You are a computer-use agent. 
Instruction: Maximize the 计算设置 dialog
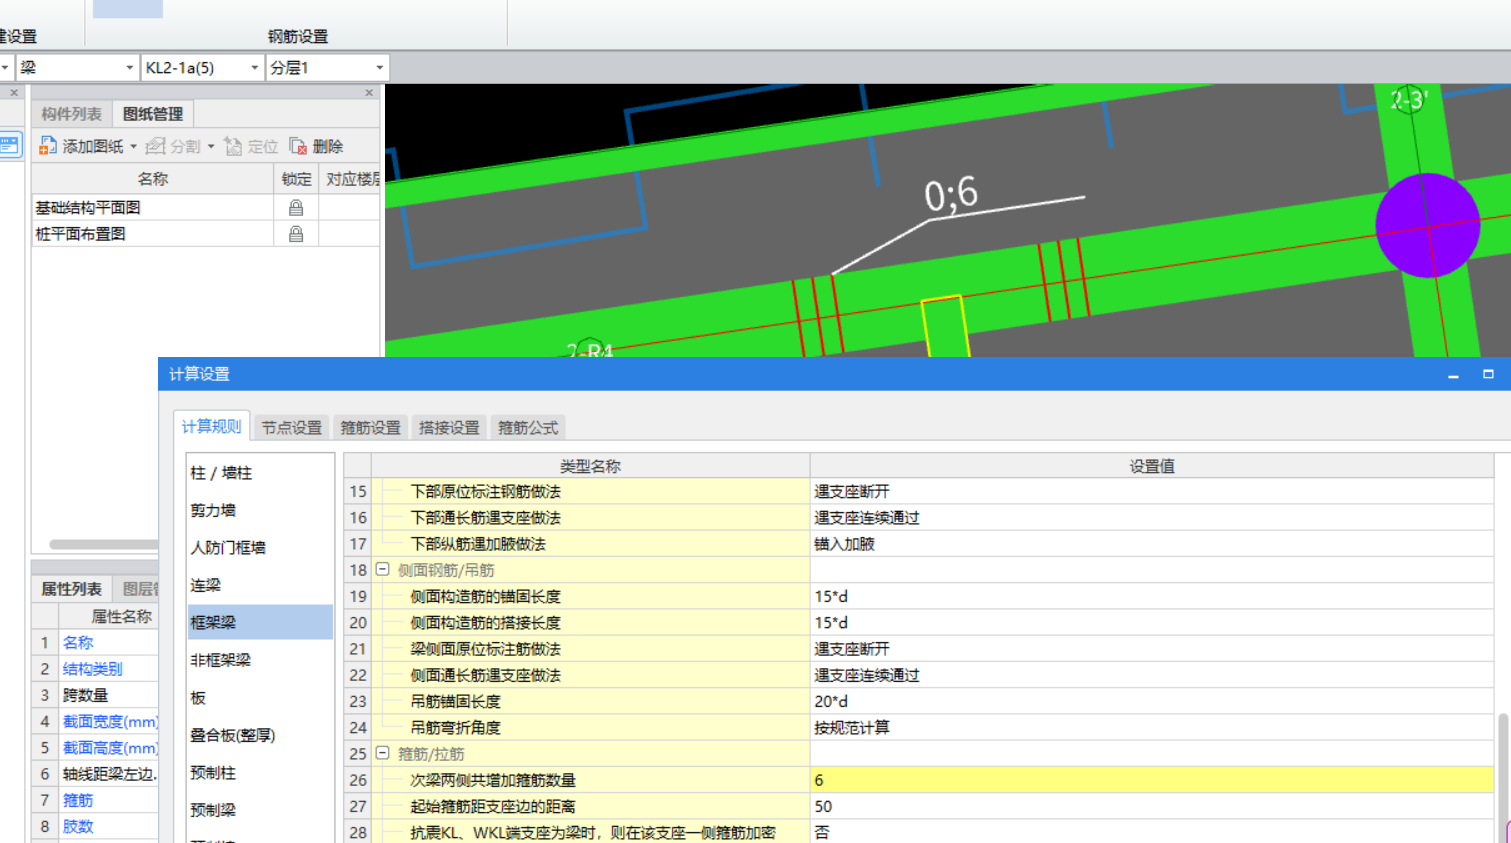pos(1488,374)
